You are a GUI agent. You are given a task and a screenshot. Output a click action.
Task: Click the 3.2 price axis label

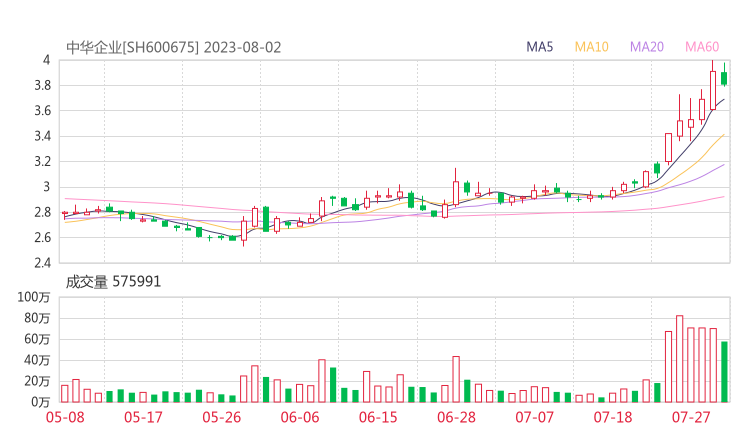coord(42,161)
